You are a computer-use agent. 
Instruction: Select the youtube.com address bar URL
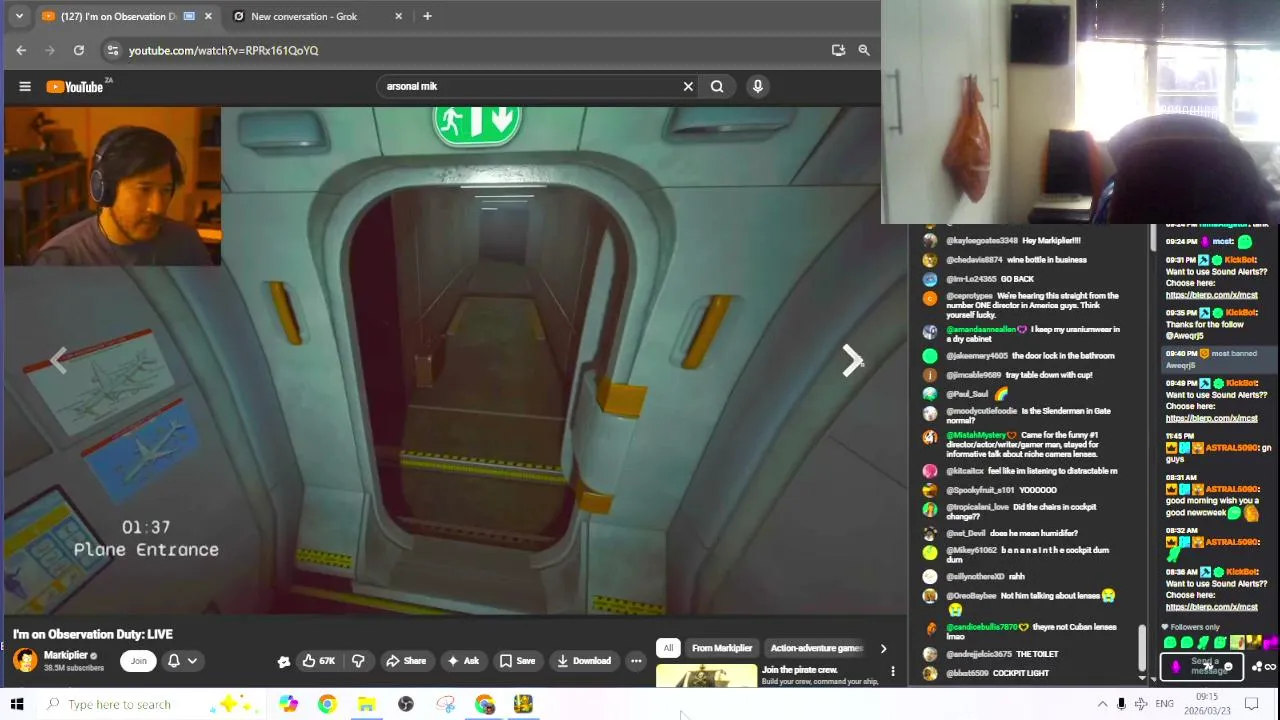tap(223, 50)
